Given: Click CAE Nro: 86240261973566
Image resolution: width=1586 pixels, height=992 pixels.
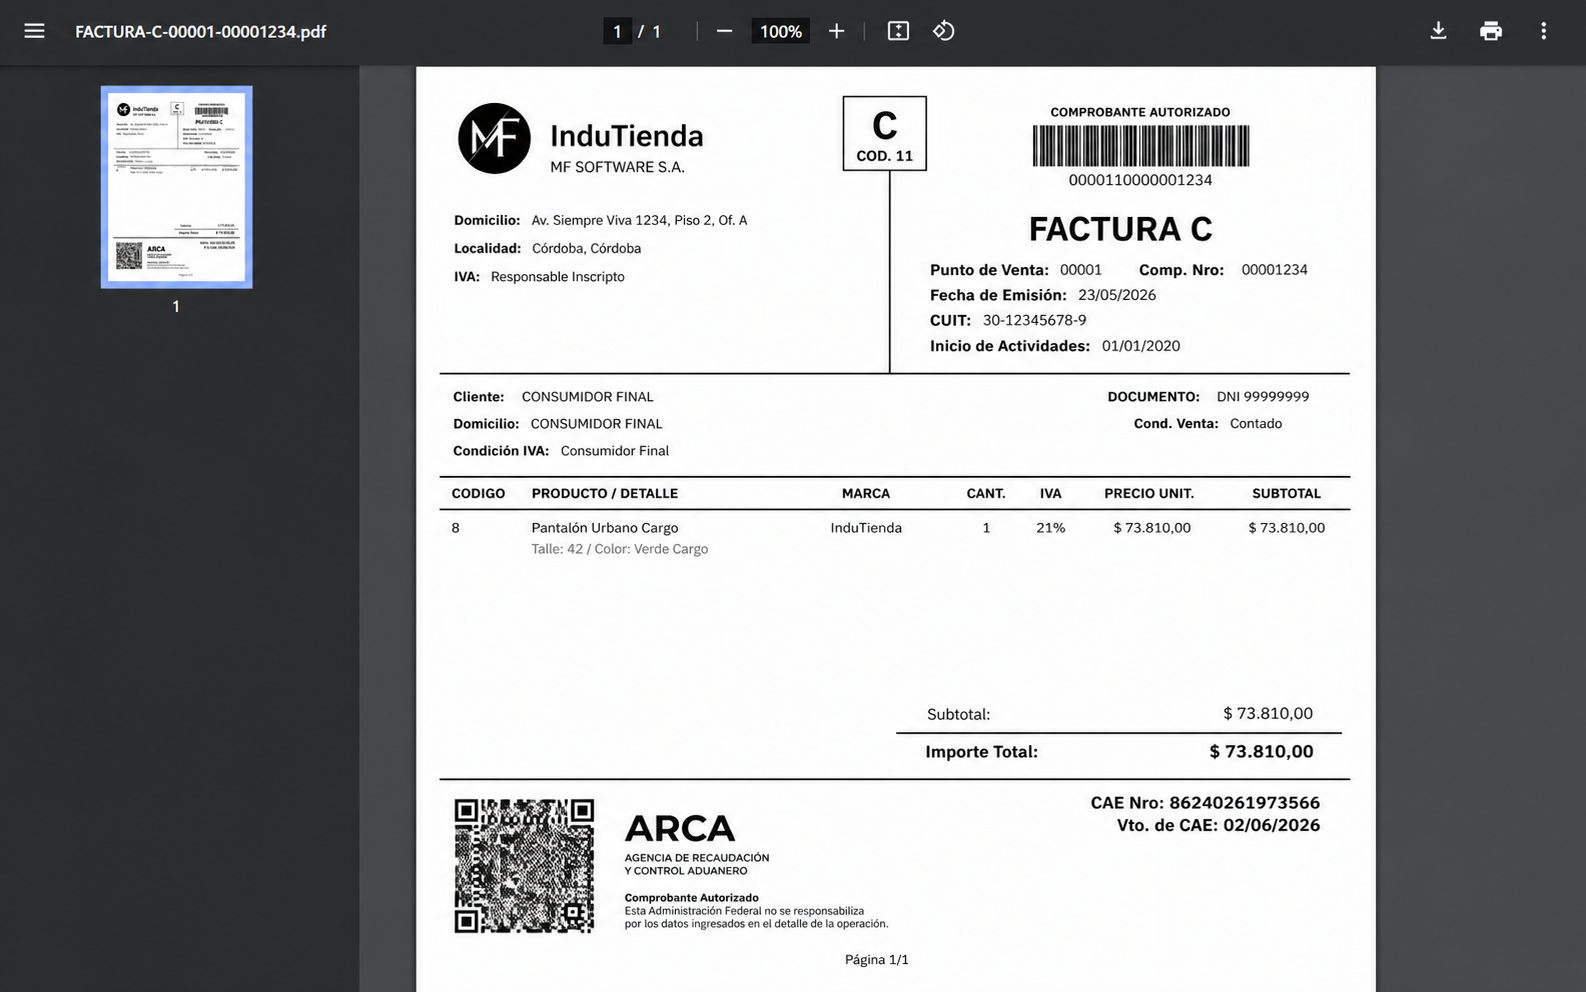Looking at the screenshot, I should (1205, 802).
